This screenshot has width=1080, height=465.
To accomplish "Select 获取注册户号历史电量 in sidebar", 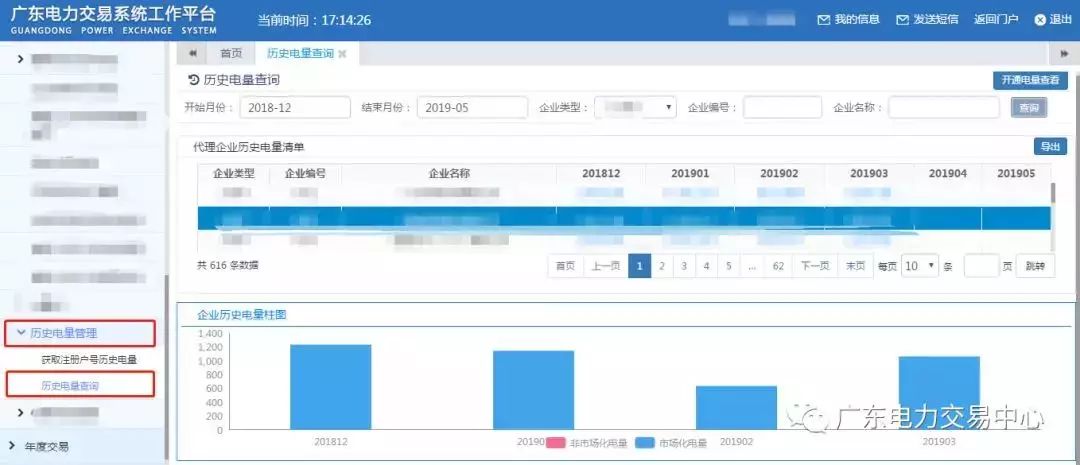I will pyautogui.click(x=89, y=359).
